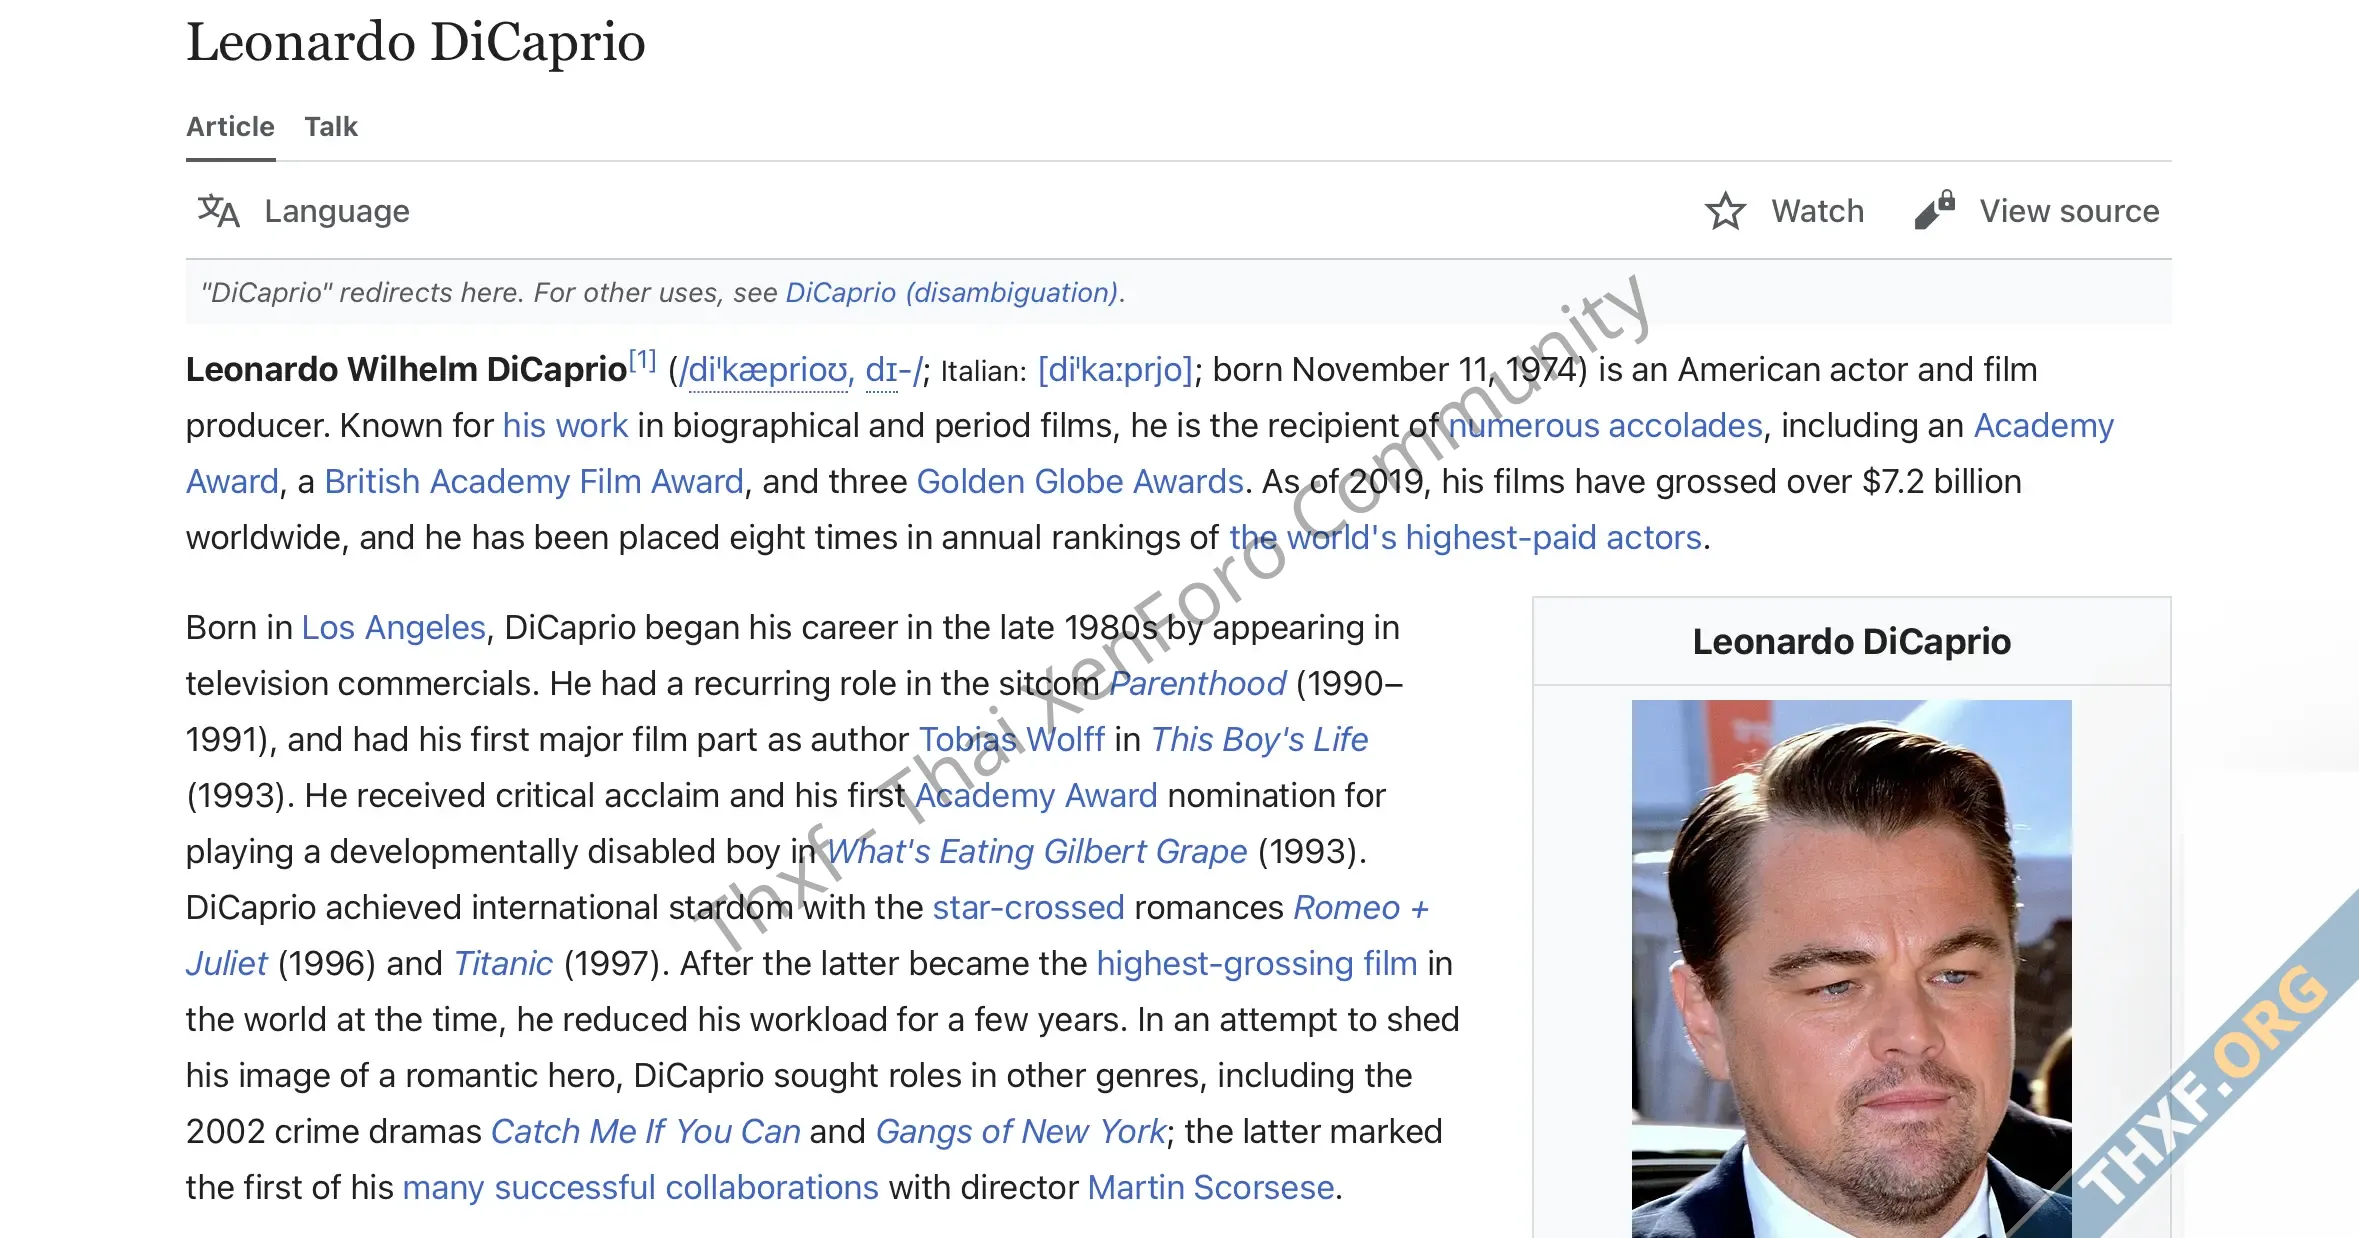Open This Boy's Life link

point(1260,740)
